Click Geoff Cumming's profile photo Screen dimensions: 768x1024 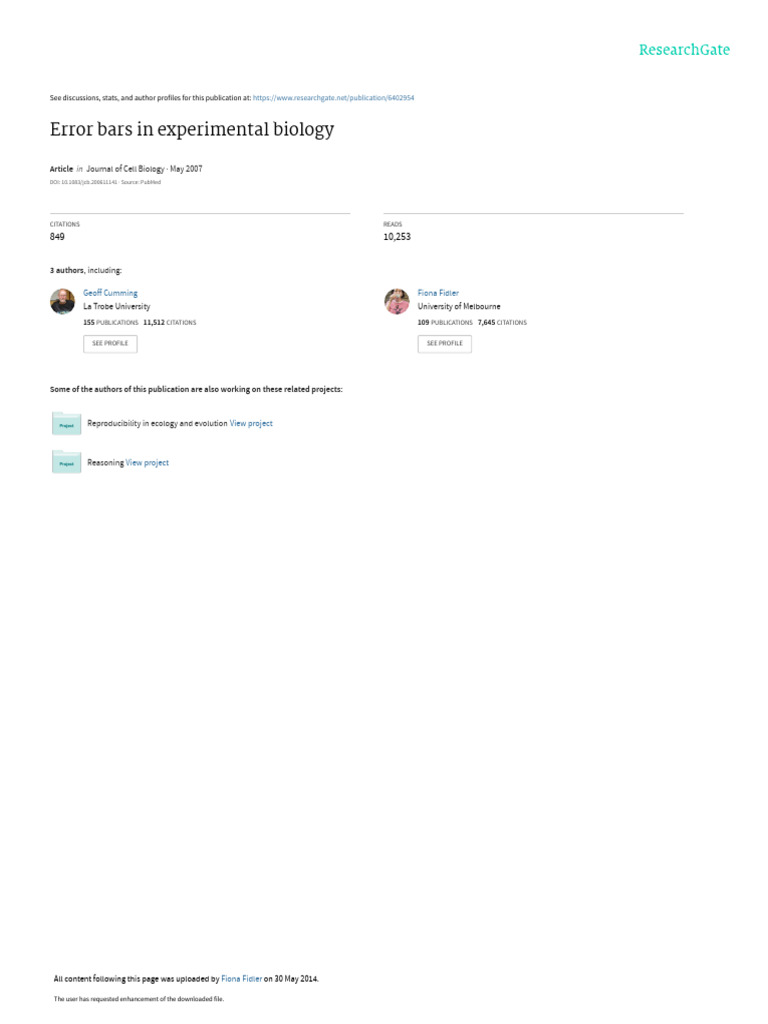62,301
